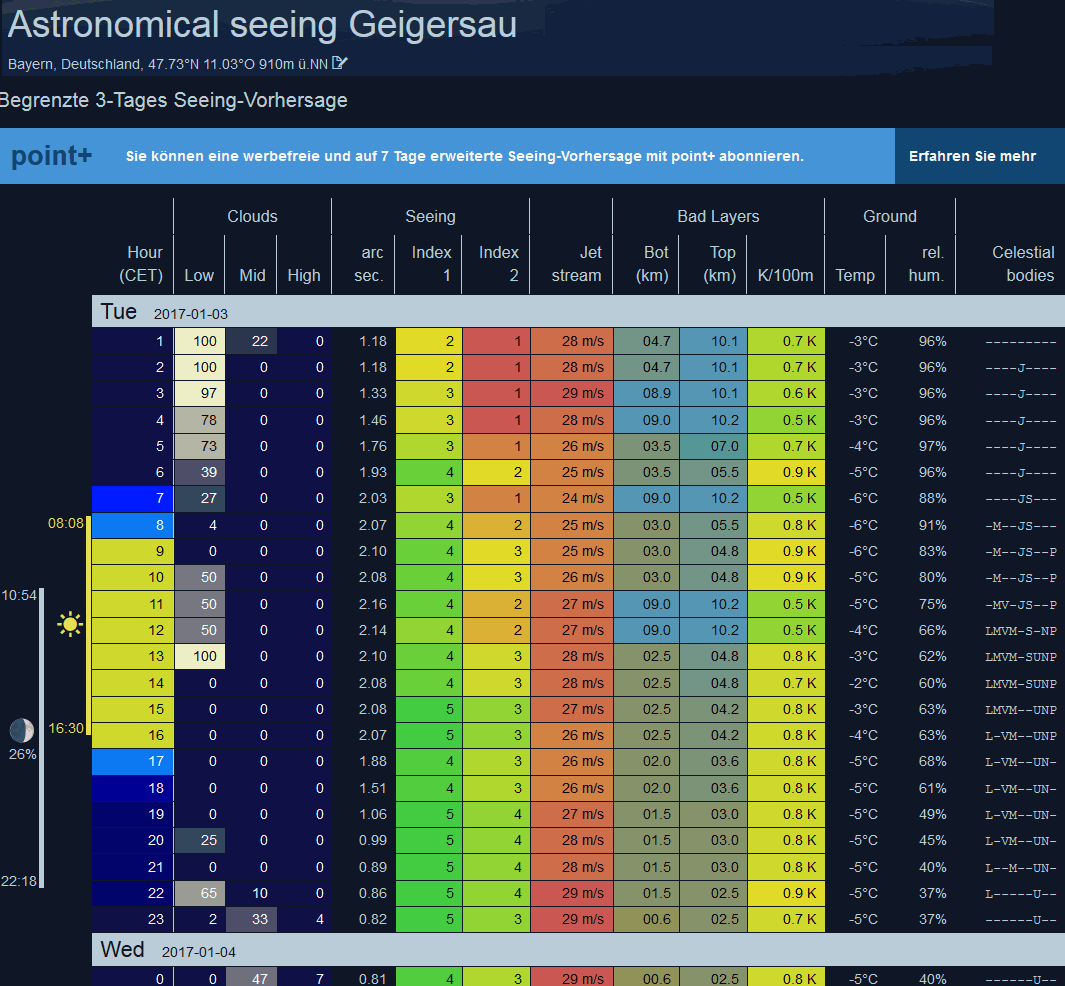Open the 'Erfahren Sie mehr' link
Screen dimensions: 1065x986
click(972, 156)
